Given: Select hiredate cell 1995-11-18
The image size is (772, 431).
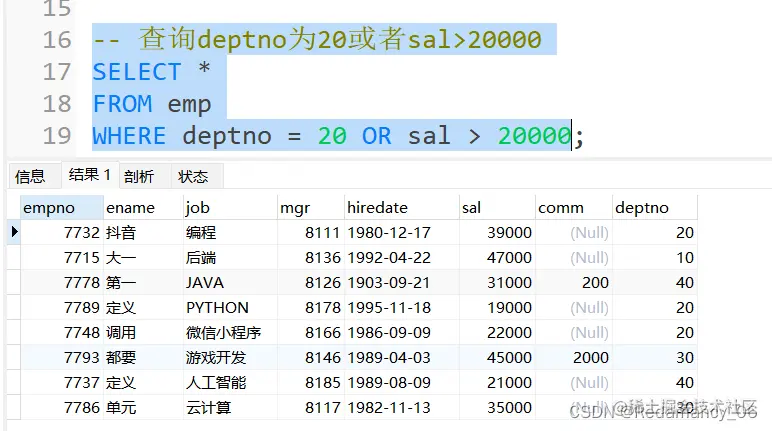Looking at the screenshot, I should 402,308.
